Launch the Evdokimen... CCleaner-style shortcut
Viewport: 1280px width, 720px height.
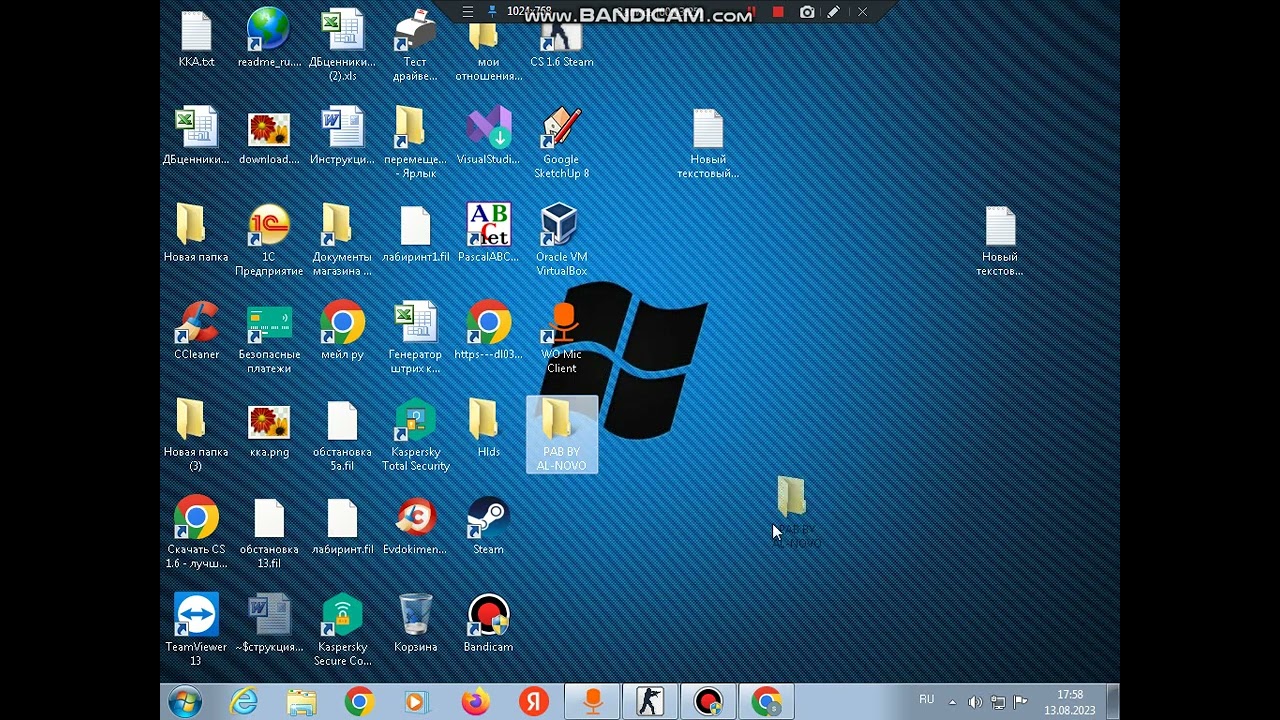click(x=415, y=527)
